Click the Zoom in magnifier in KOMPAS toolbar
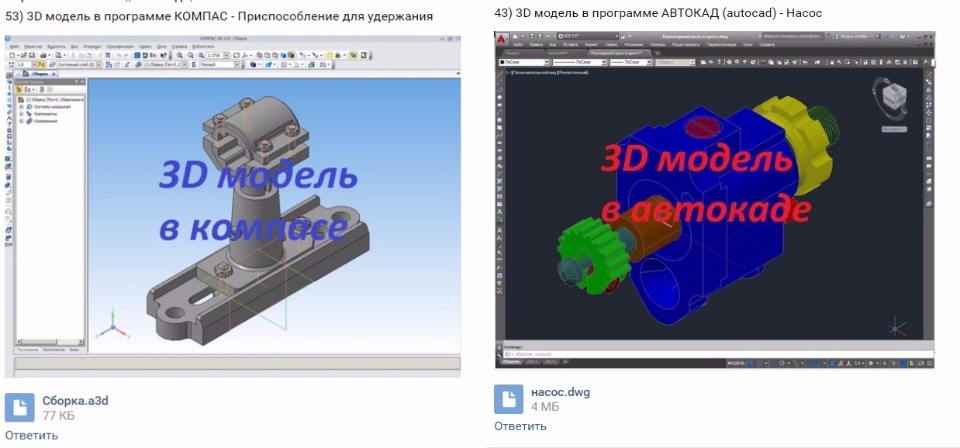960x448 pixels. (x=179, y=55)
